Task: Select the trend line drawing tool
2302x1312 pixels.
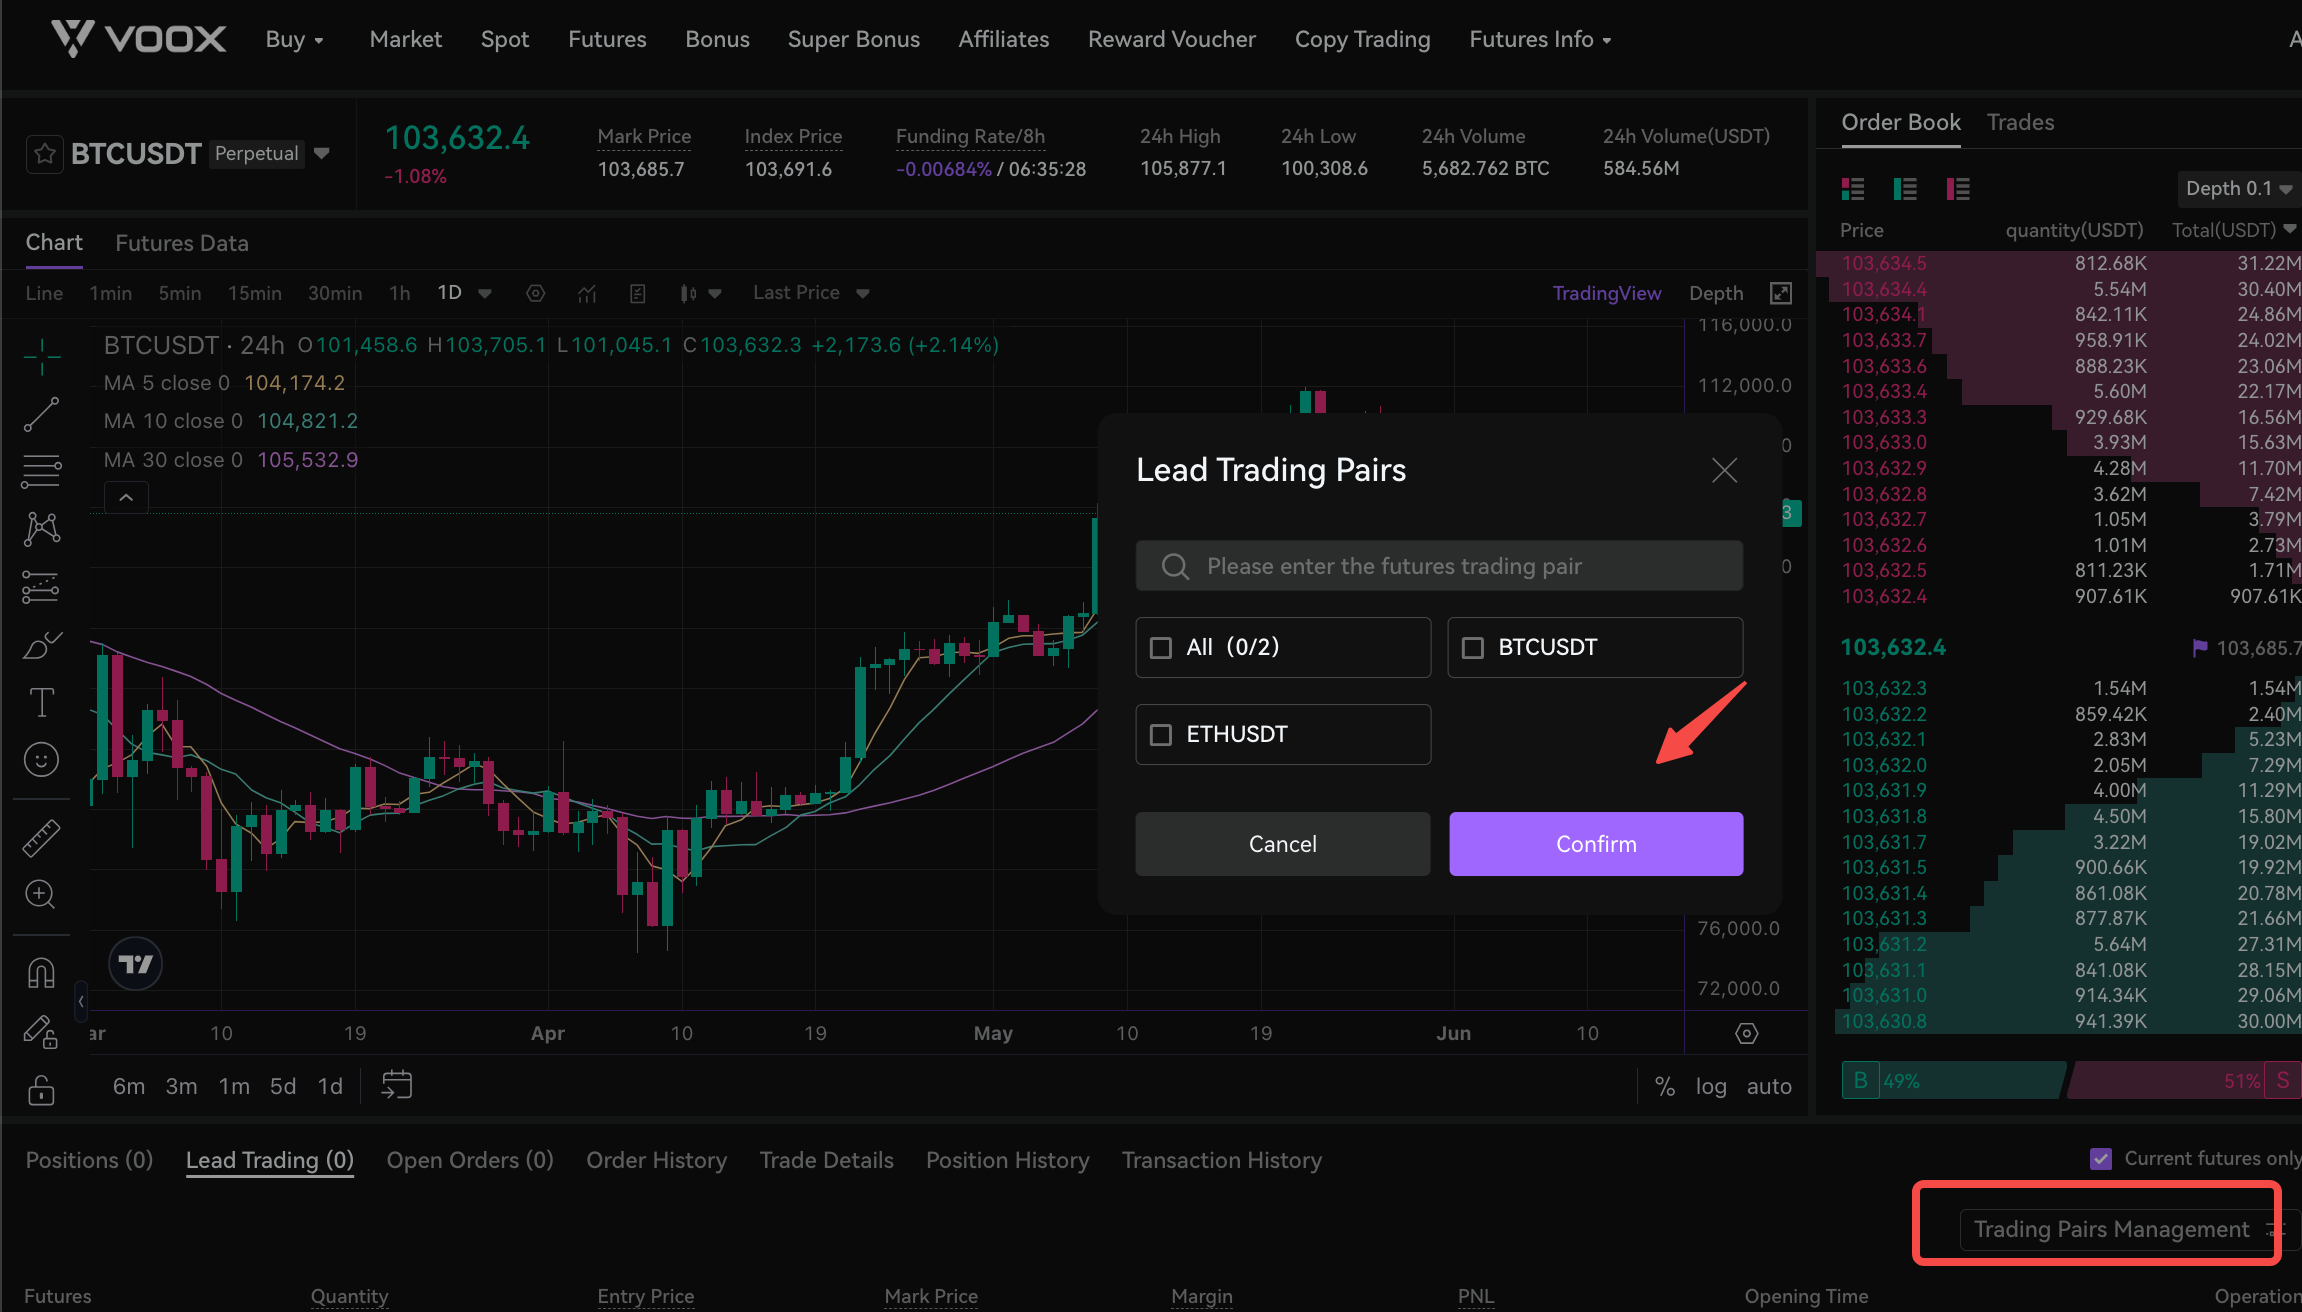Action: pos(42,414)
